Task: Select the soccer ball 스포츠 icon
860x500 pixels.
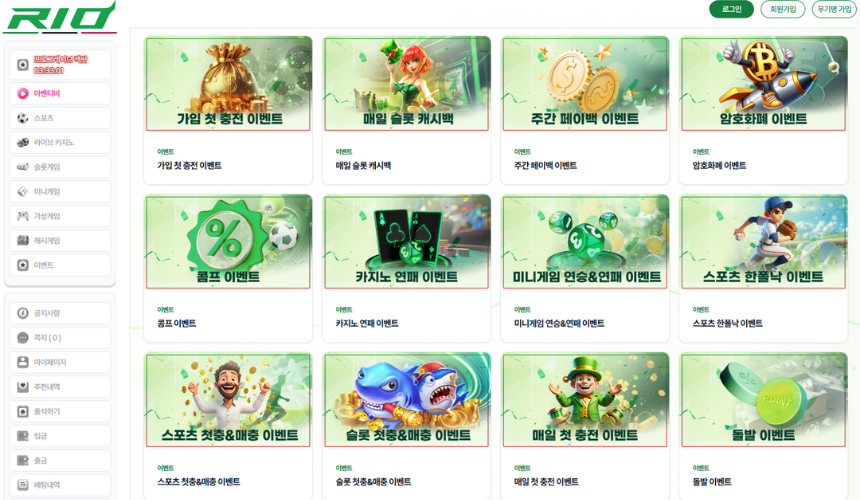Action: tap(22, 118)
